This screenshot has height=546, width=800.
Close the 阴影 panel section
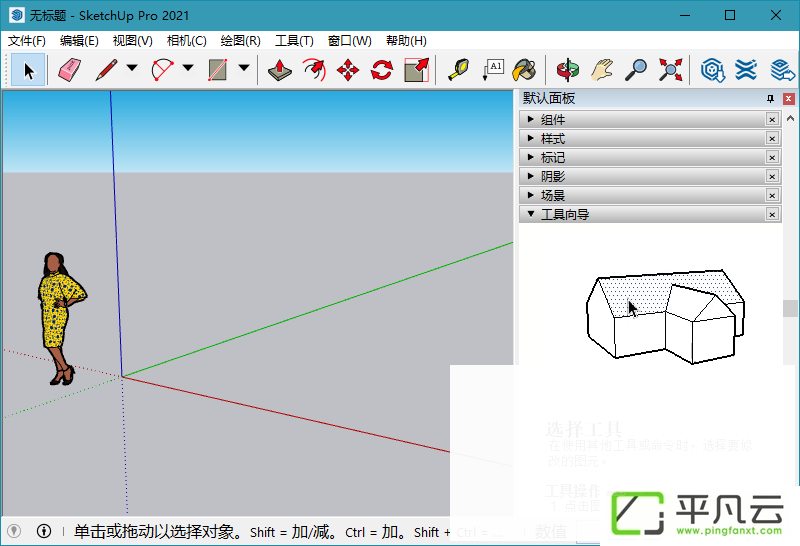[x=772, y=176]
